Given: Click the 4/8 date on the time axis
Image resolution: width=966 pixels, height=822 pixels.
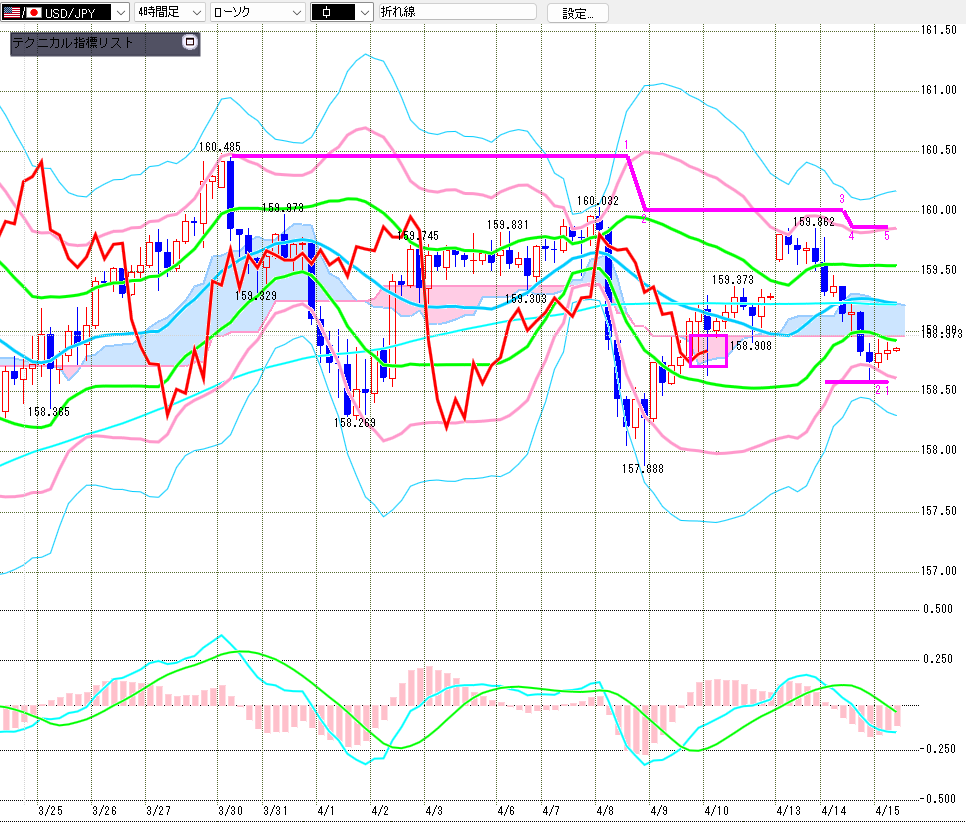Looking at the screenshot, I should [x=604, y=810].
